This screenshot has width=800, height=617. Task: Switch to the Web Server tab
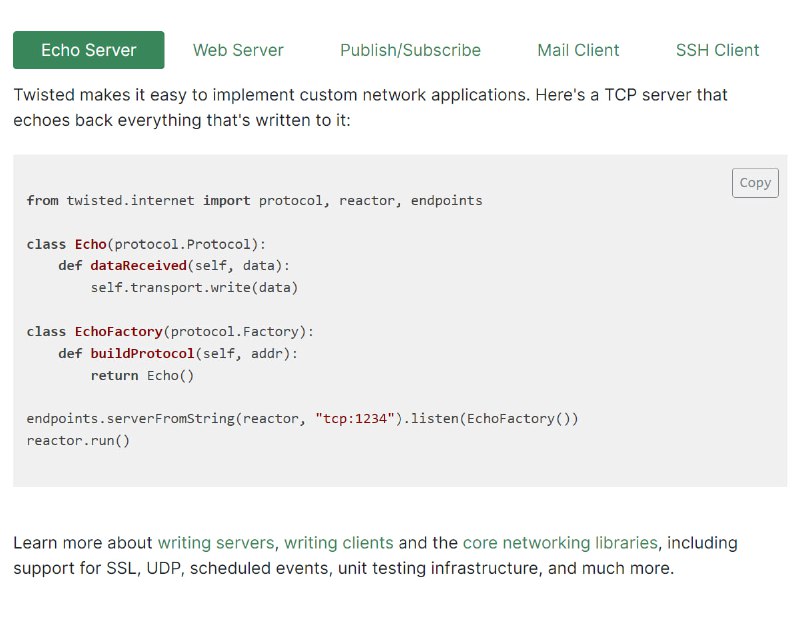tap(238, 50)
